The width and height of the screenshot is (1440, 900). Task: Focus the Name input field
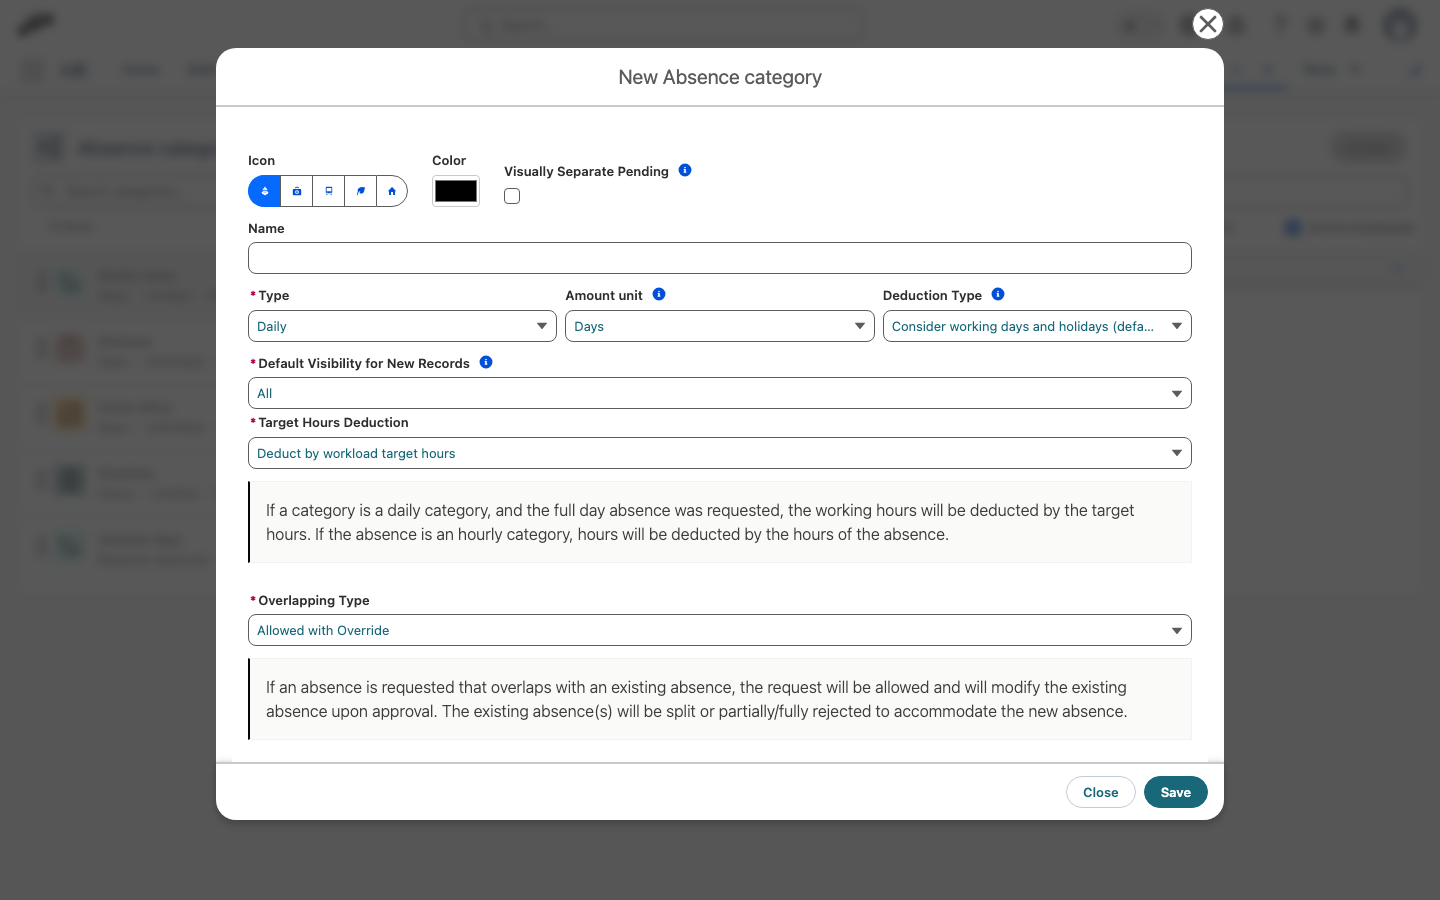tap(720, 258)
